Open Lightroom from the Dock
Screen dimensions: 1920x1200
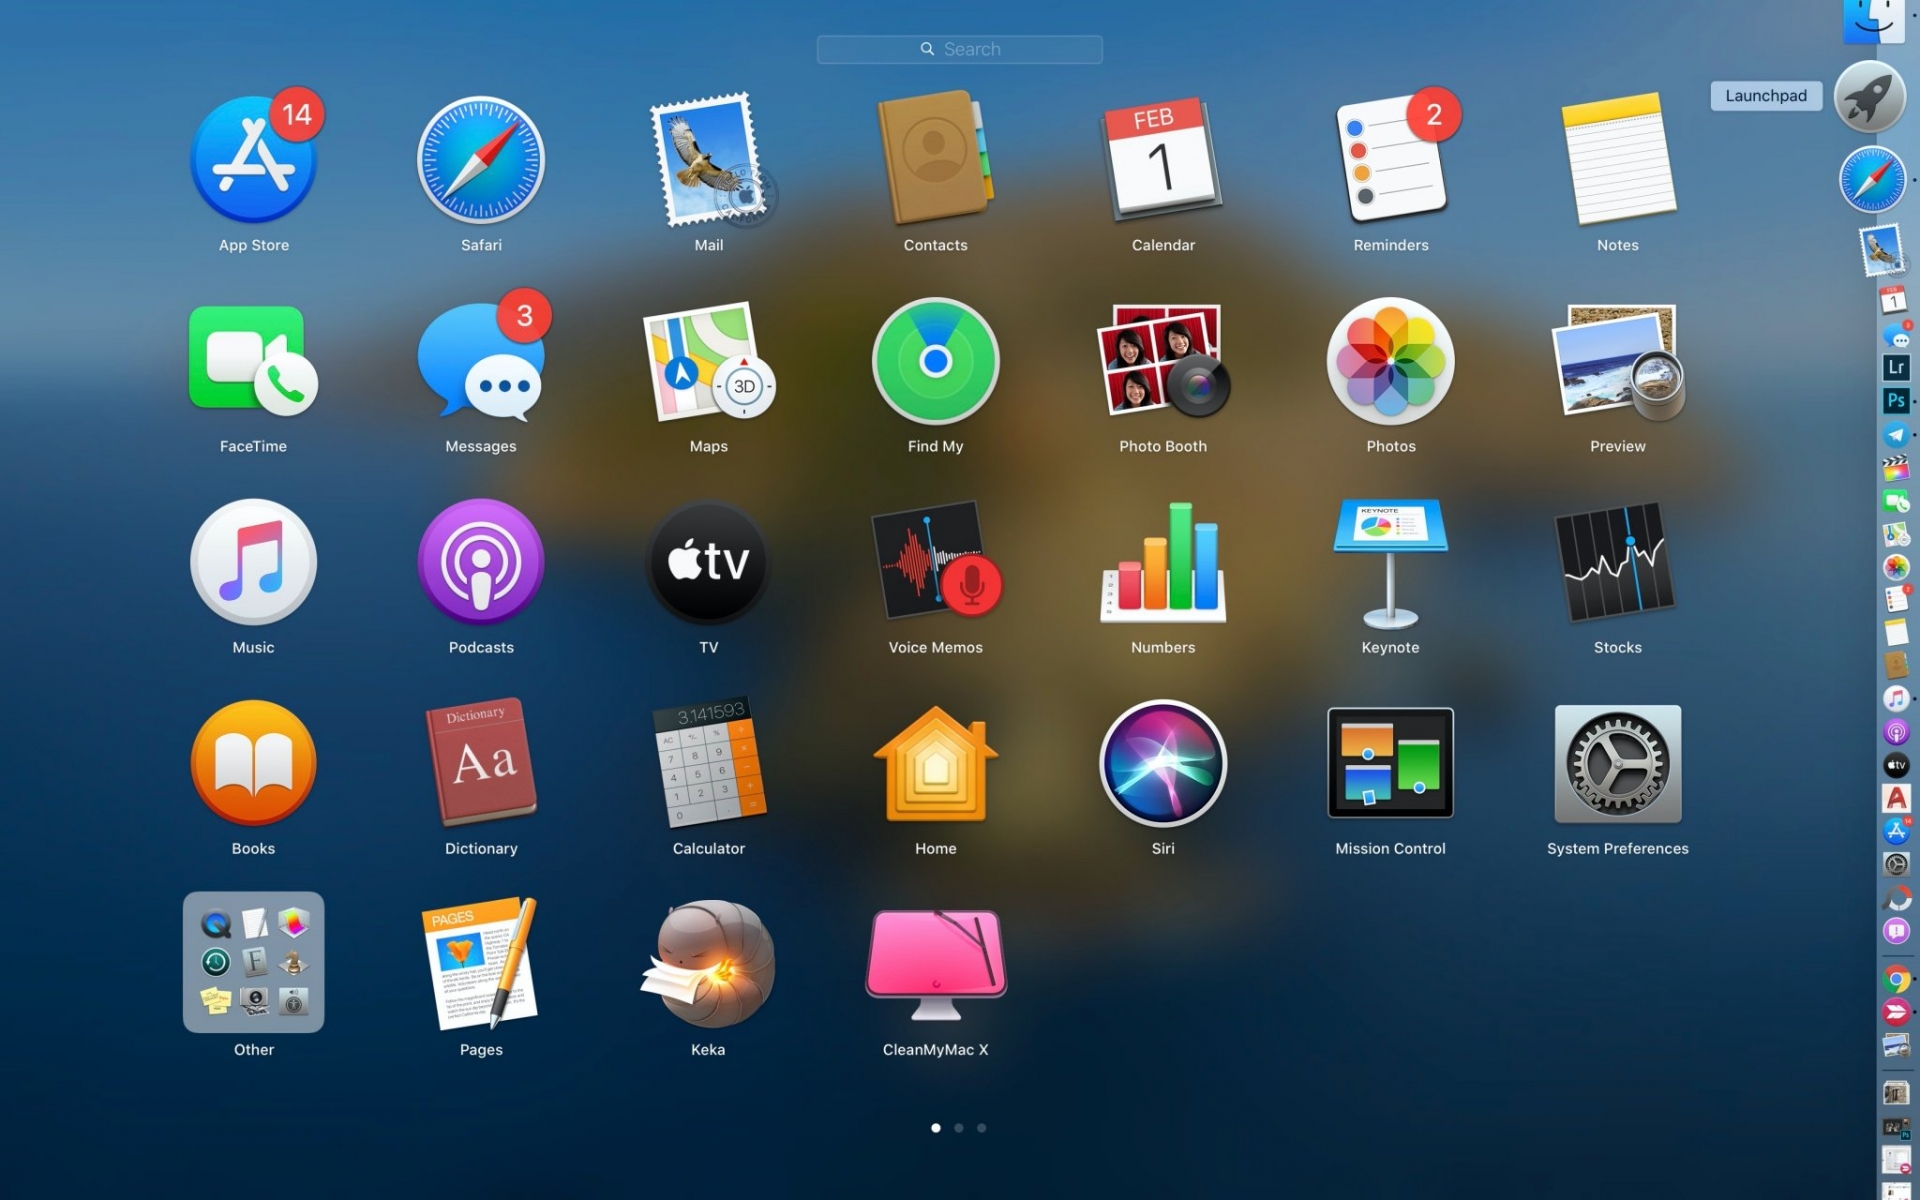point(1896,367)
